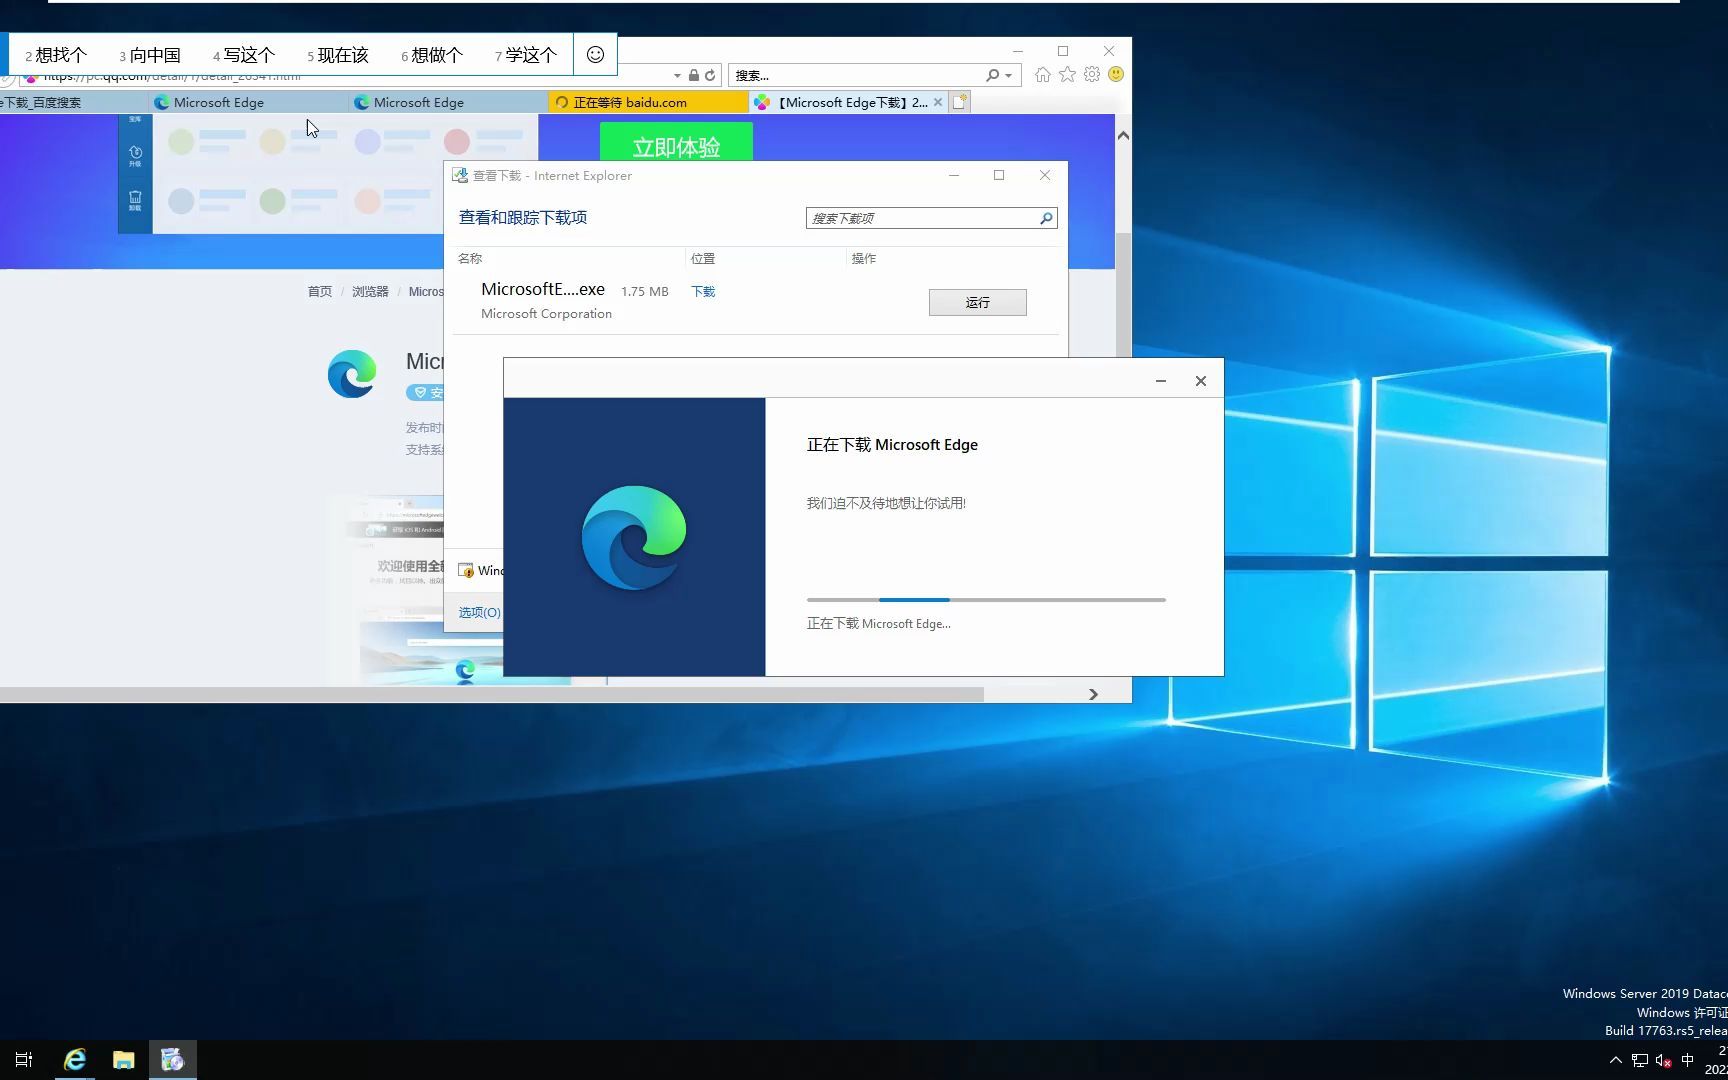Click the IE feedback smiley icon
This screenshot has width=1728, height=1080.
(x=1116, y=75)
